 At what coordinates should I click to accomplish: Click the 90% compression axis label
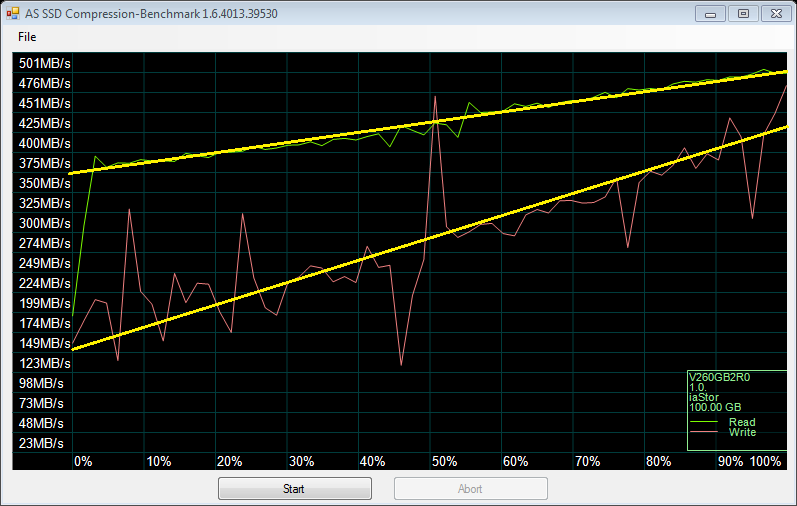coord(730,462)
